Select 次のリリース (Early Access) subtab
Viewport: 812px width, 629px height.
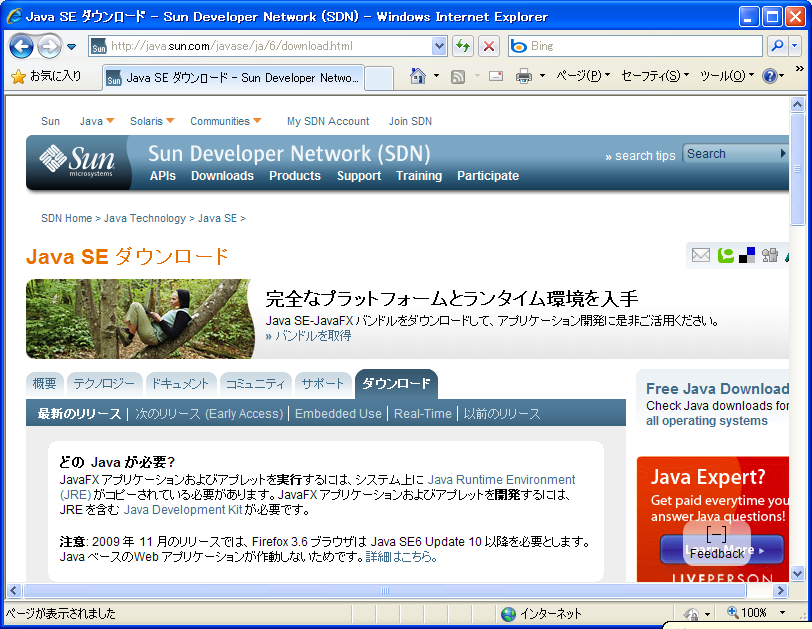[x=209, y=414]
